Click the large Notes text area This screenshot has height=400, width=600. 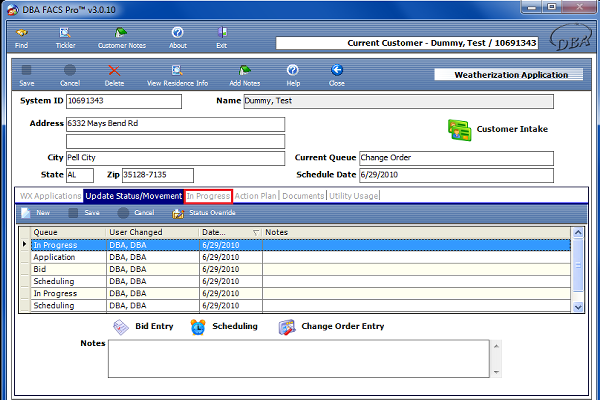pos(299,359)
